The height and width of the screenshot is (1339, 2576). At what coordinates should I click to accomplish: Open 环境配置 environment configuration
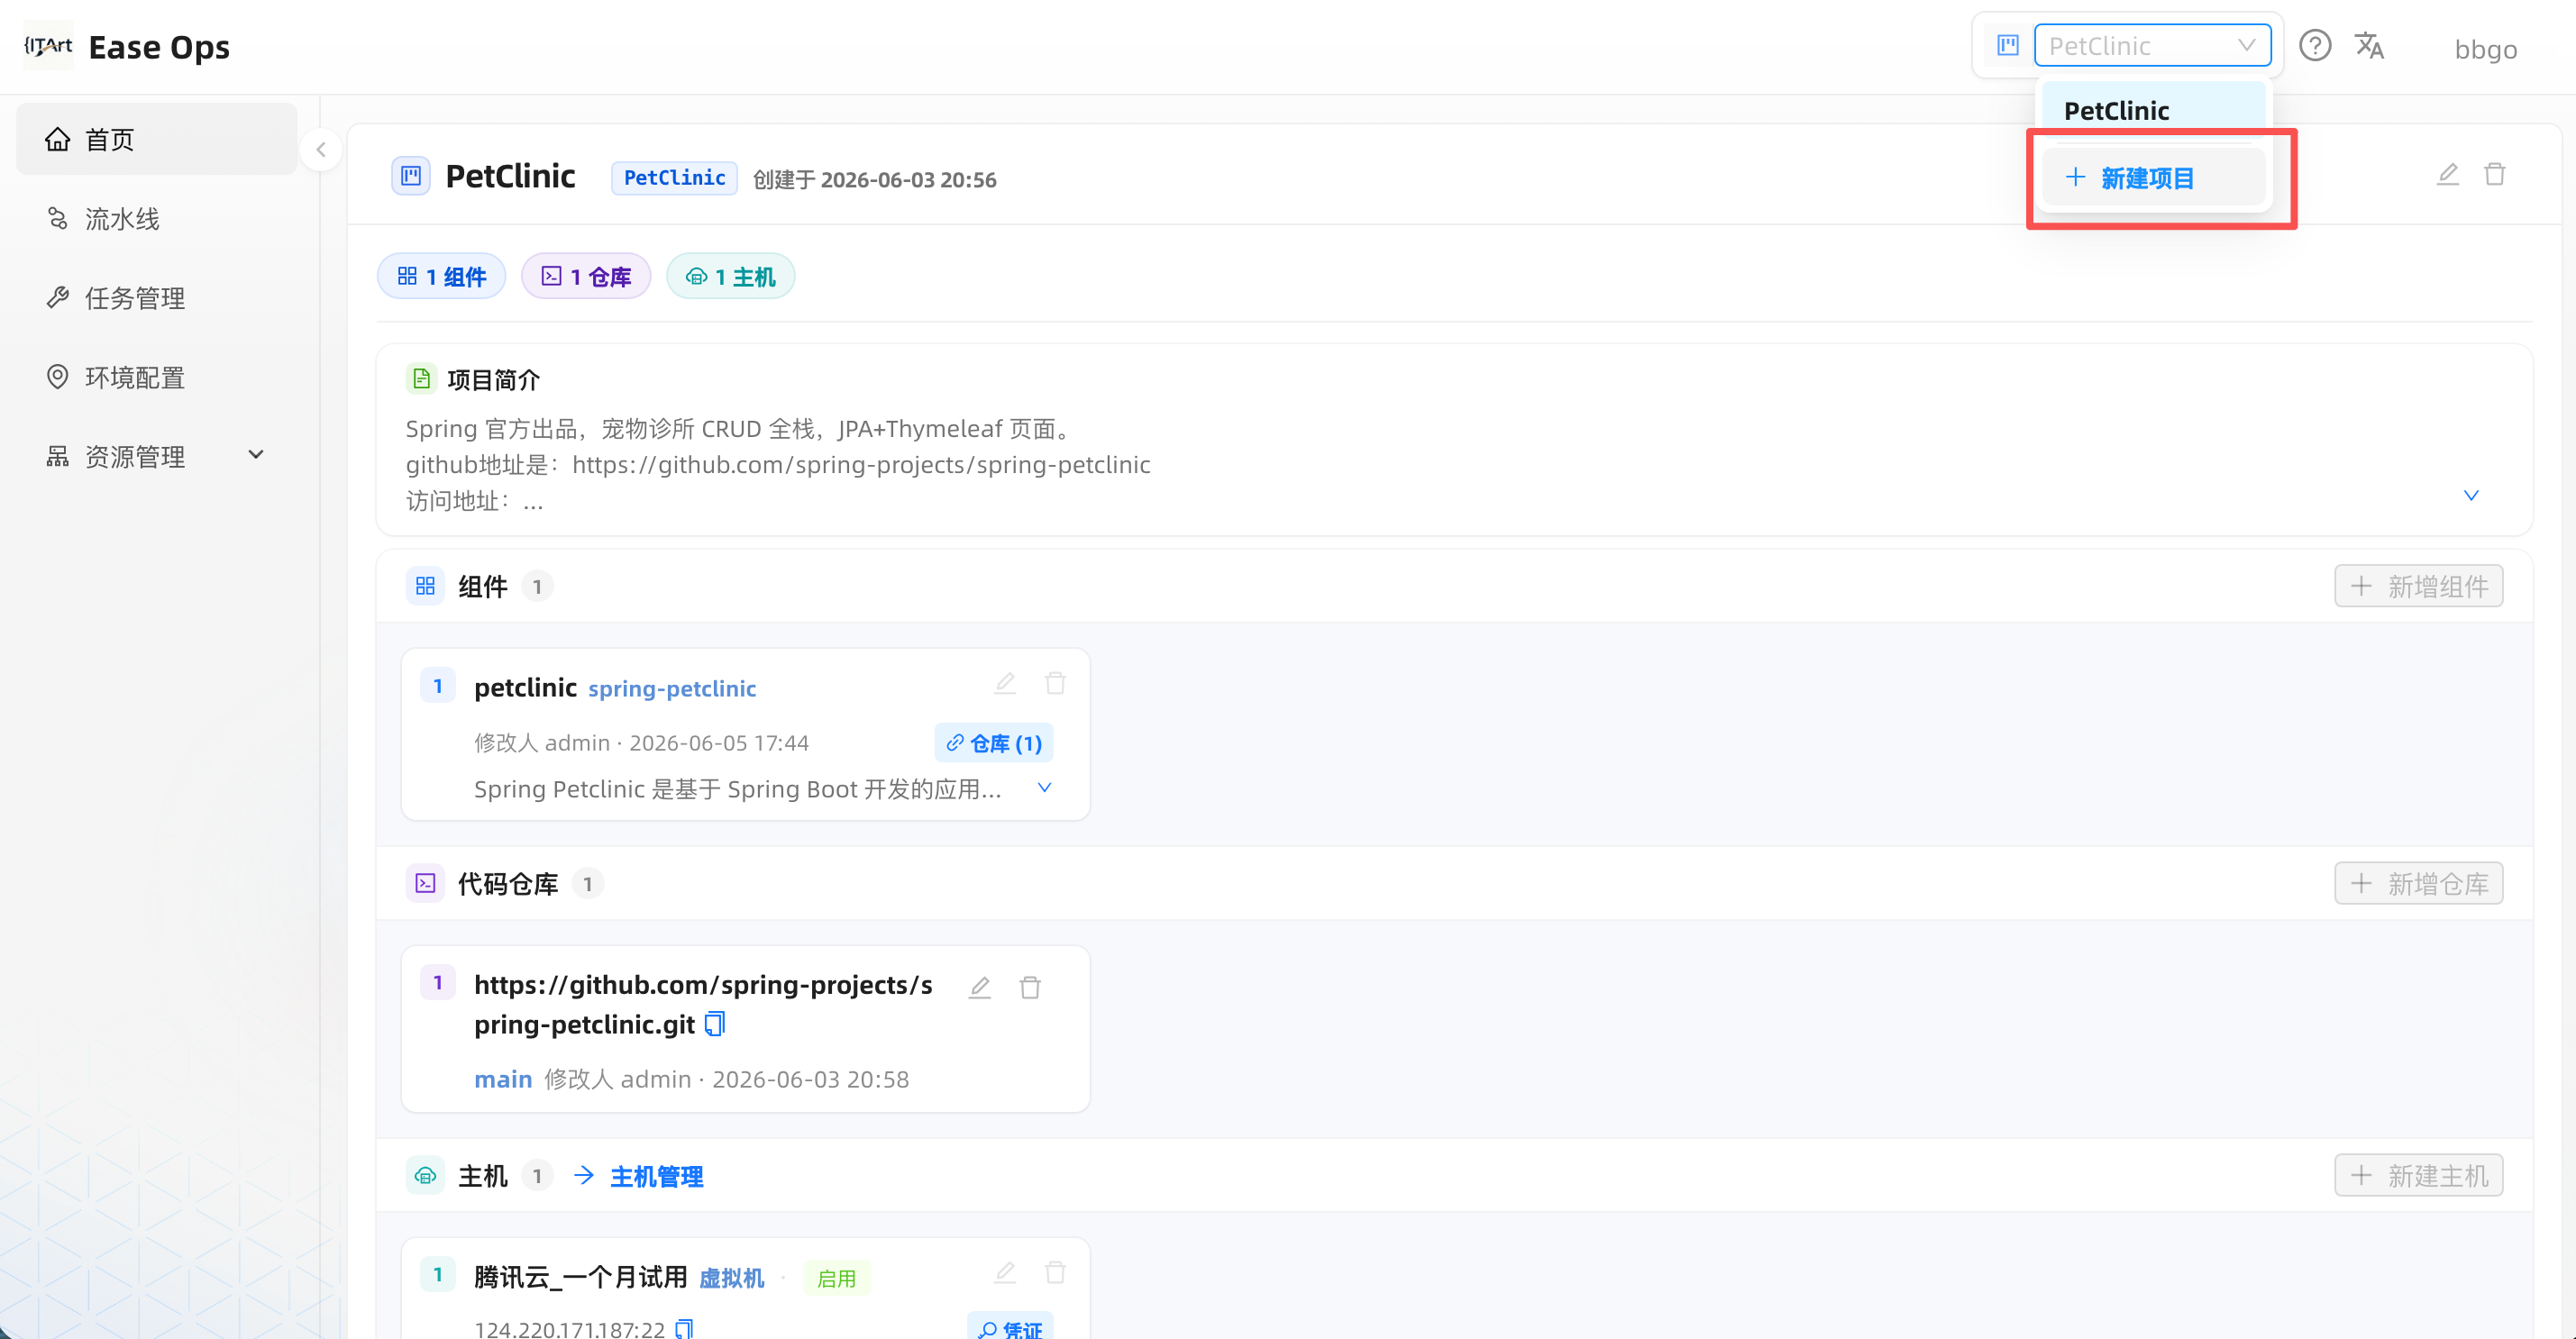(x=156, y=377)
